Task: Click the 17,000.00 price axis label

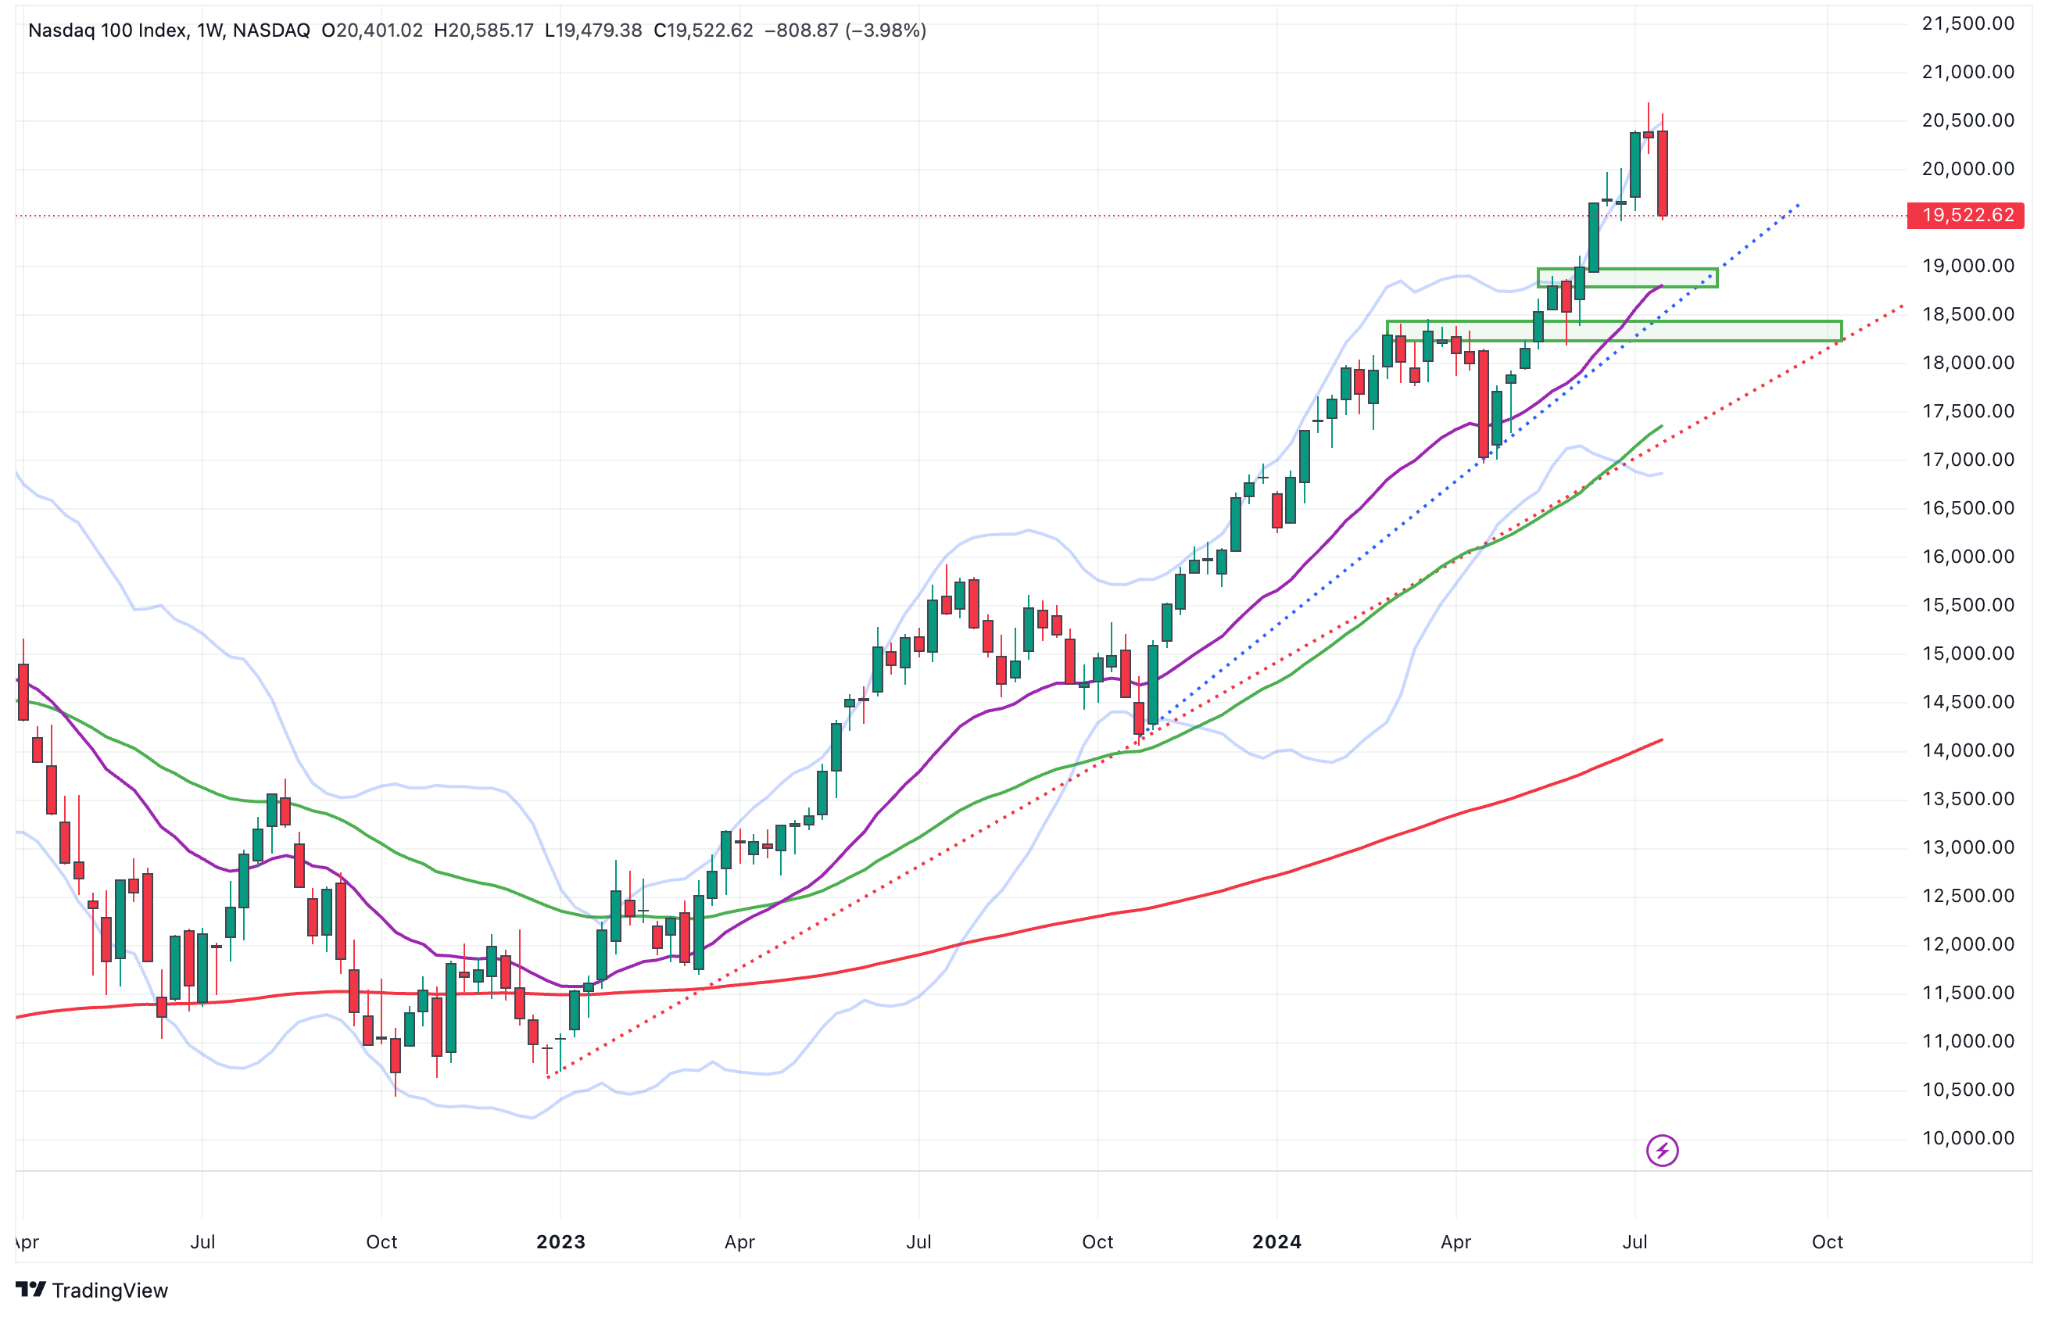Action: click(x=1968, y=460)
